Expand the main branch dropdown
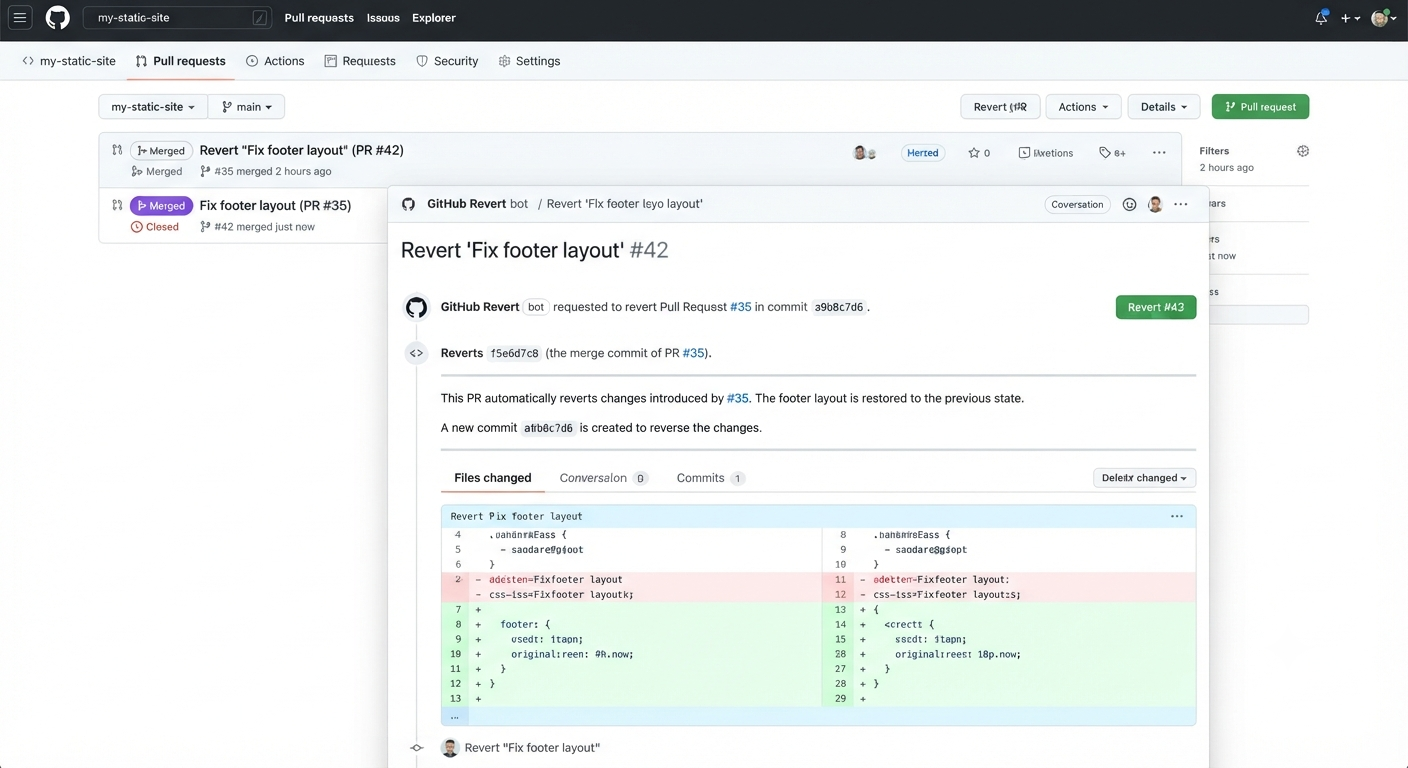 (246, 107)
